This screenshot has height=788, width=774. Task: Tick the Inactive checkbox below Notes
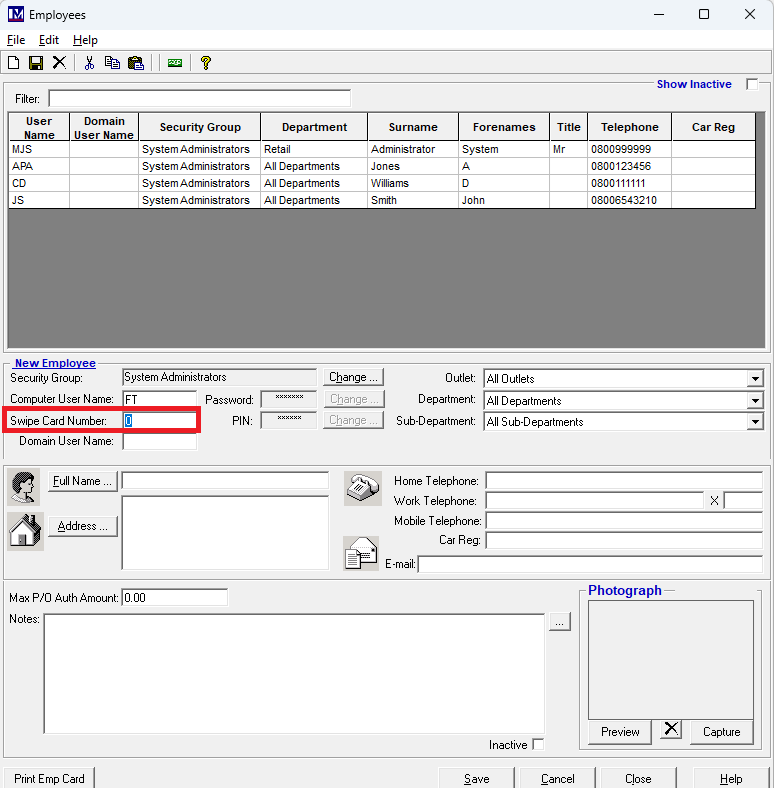[x=538, y=745]
